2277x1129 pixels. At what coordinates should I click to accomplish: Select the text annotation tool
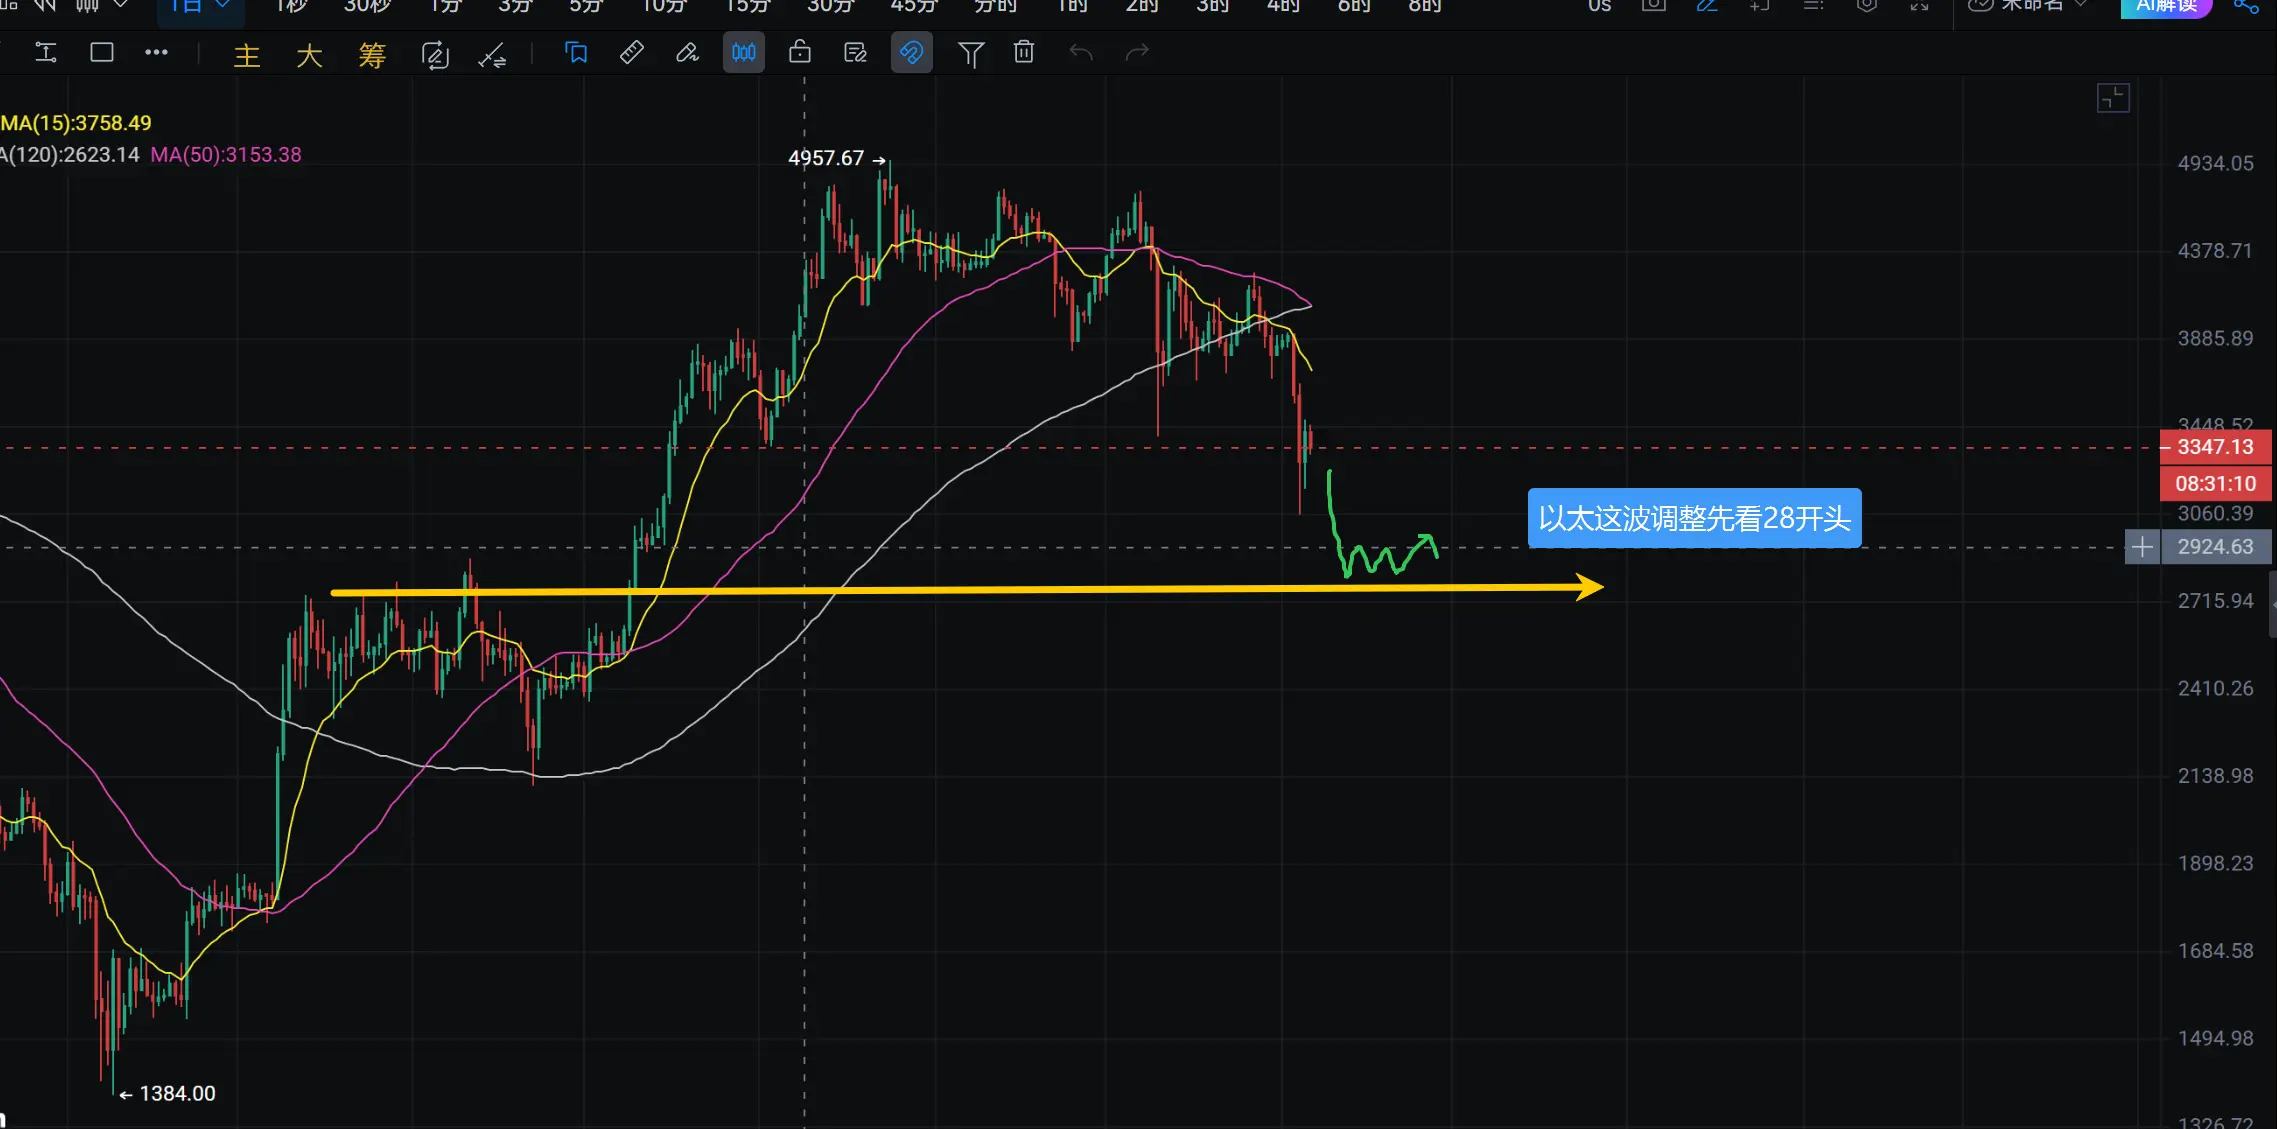coord(46,53)
